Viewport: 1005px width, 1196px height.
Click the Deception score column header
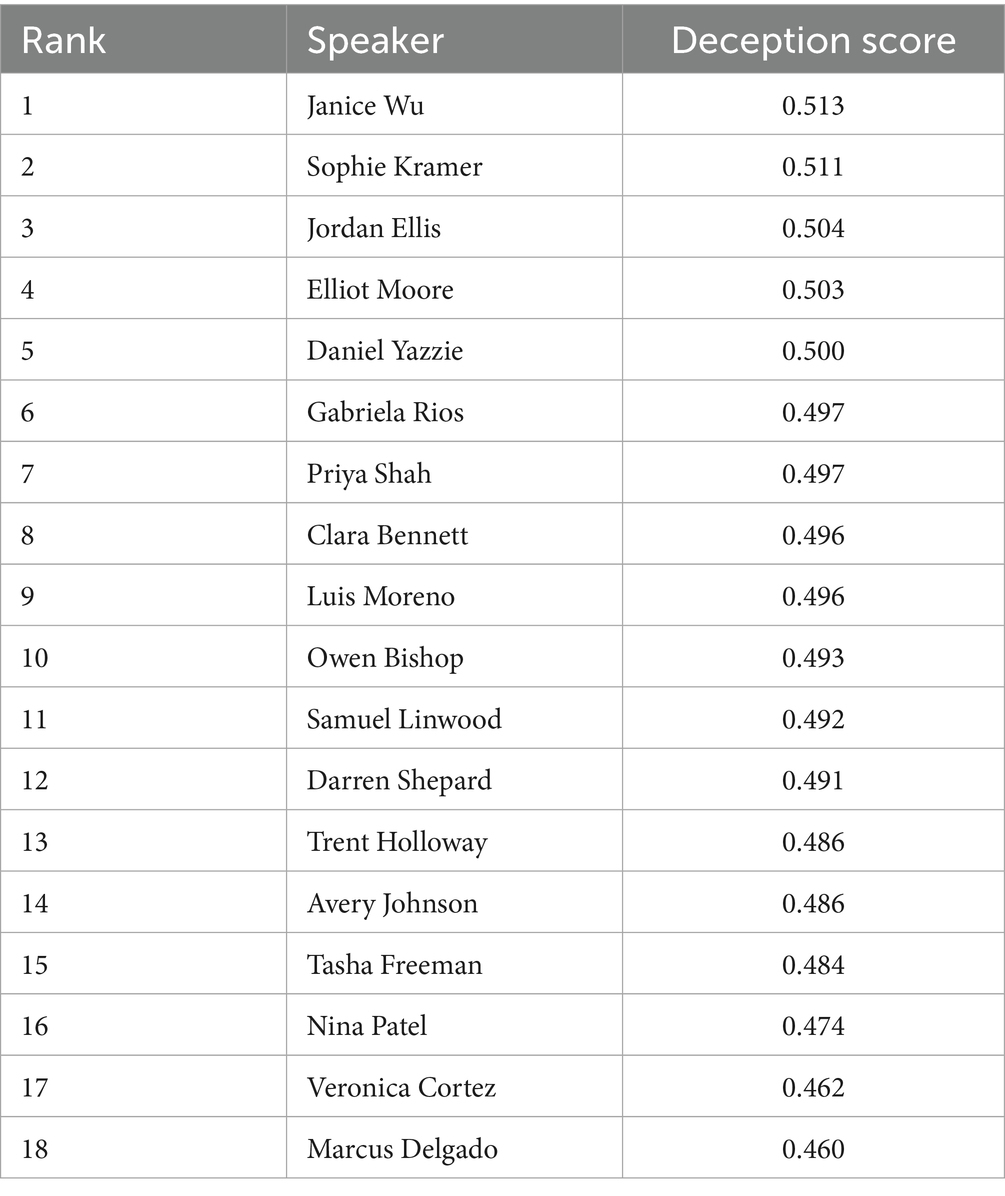(x=813, y=41)
